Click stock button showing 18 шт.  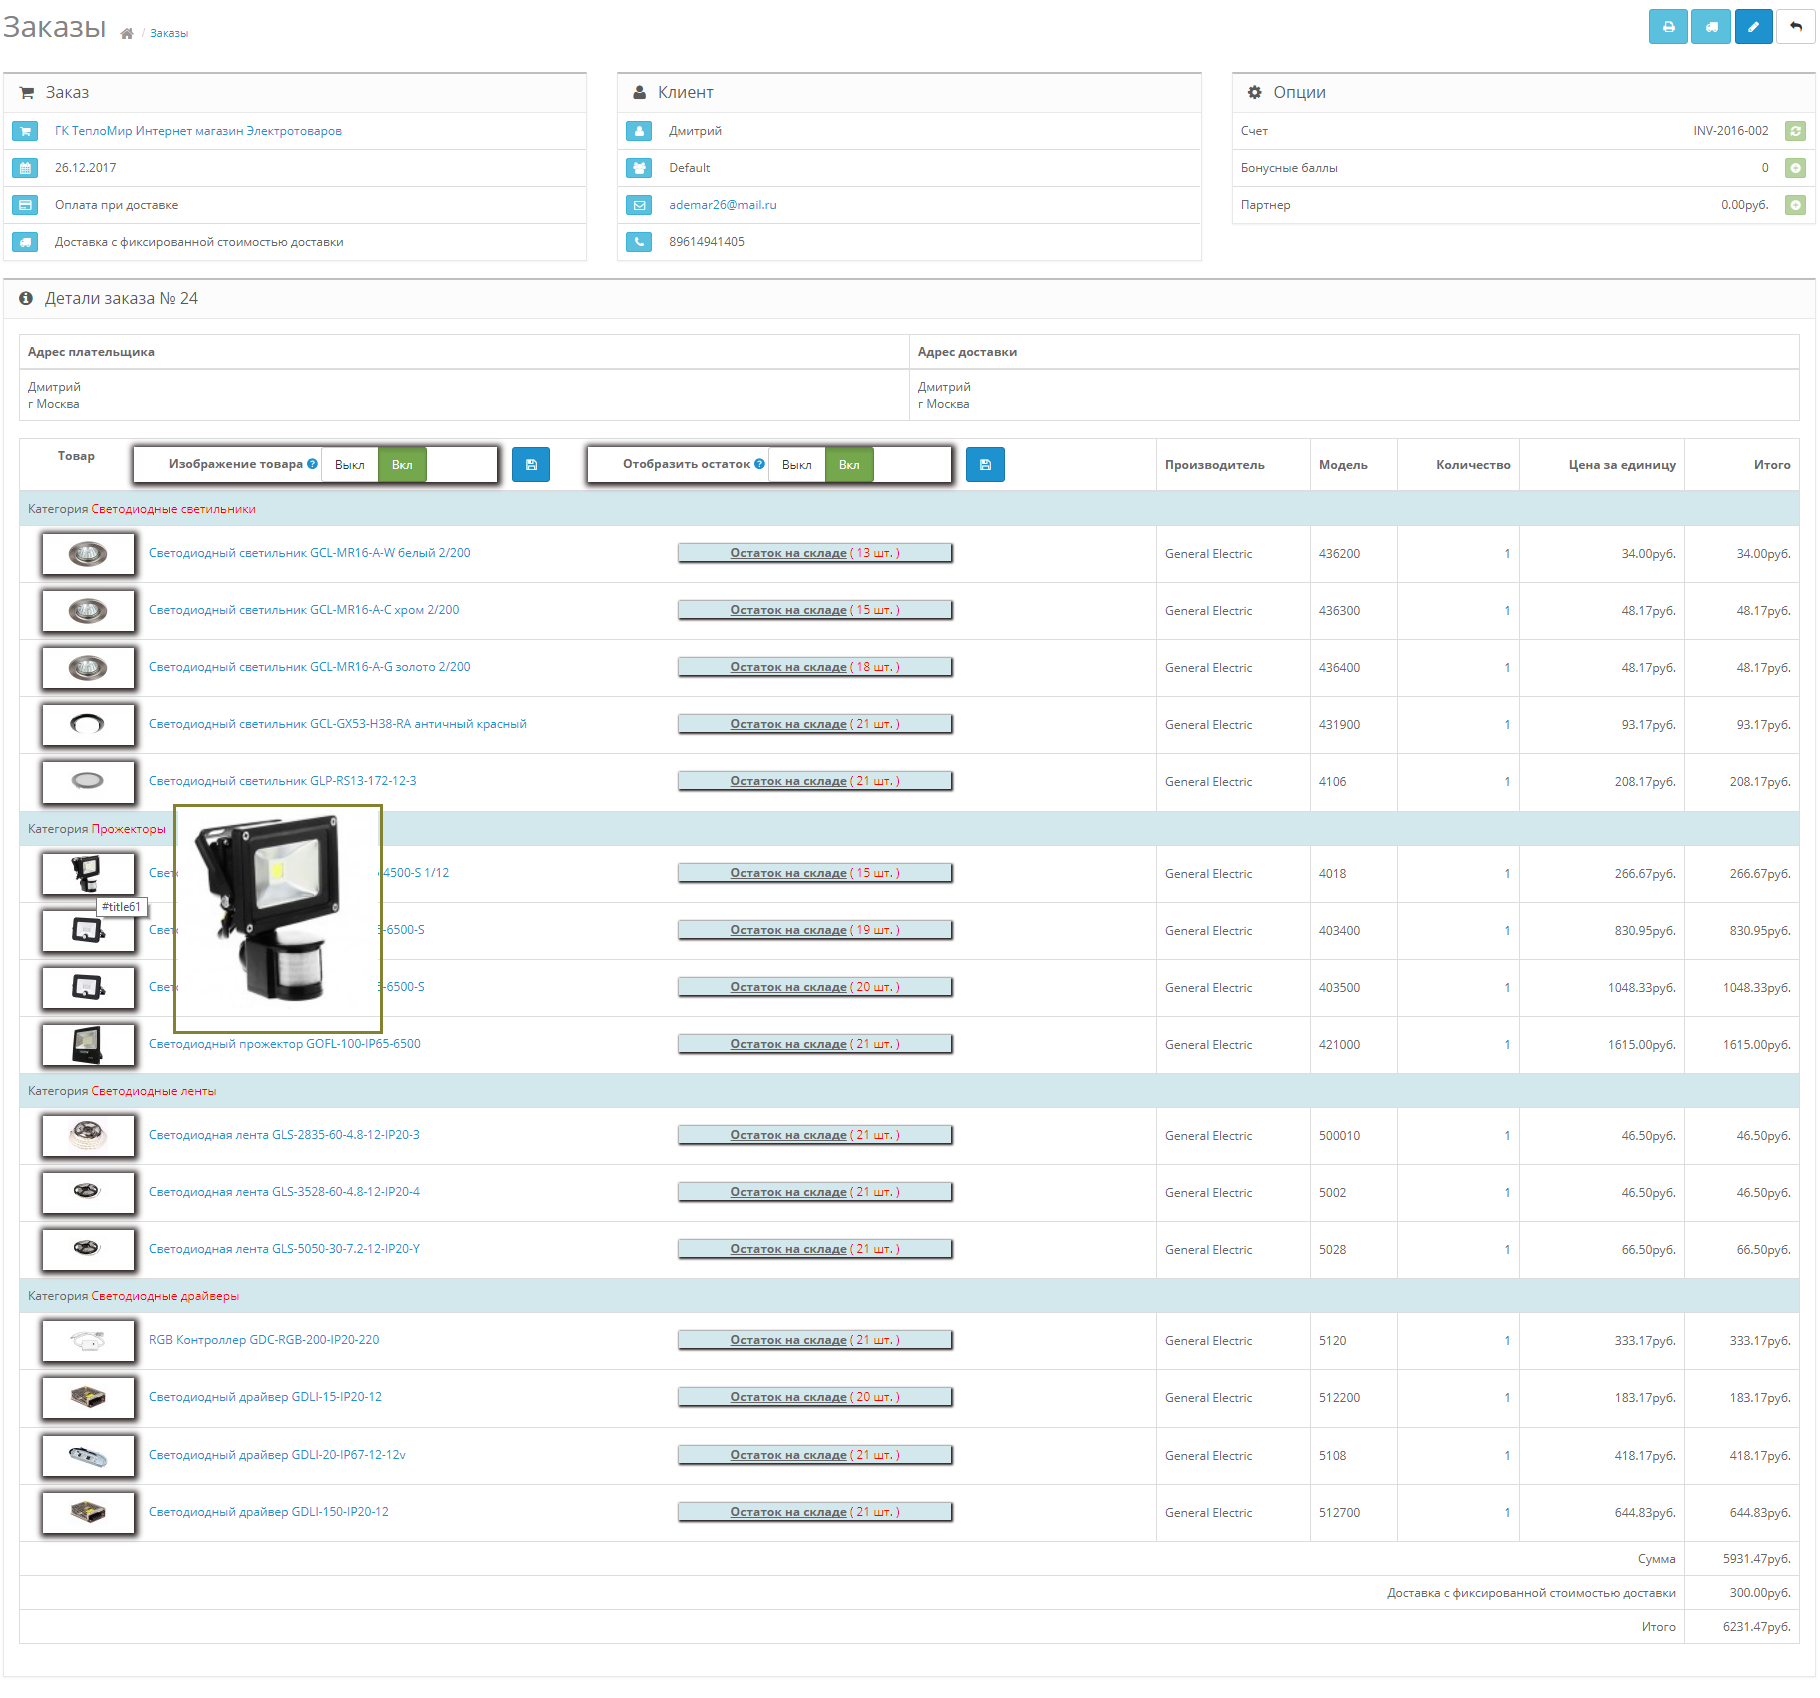(x=815, y=667)
